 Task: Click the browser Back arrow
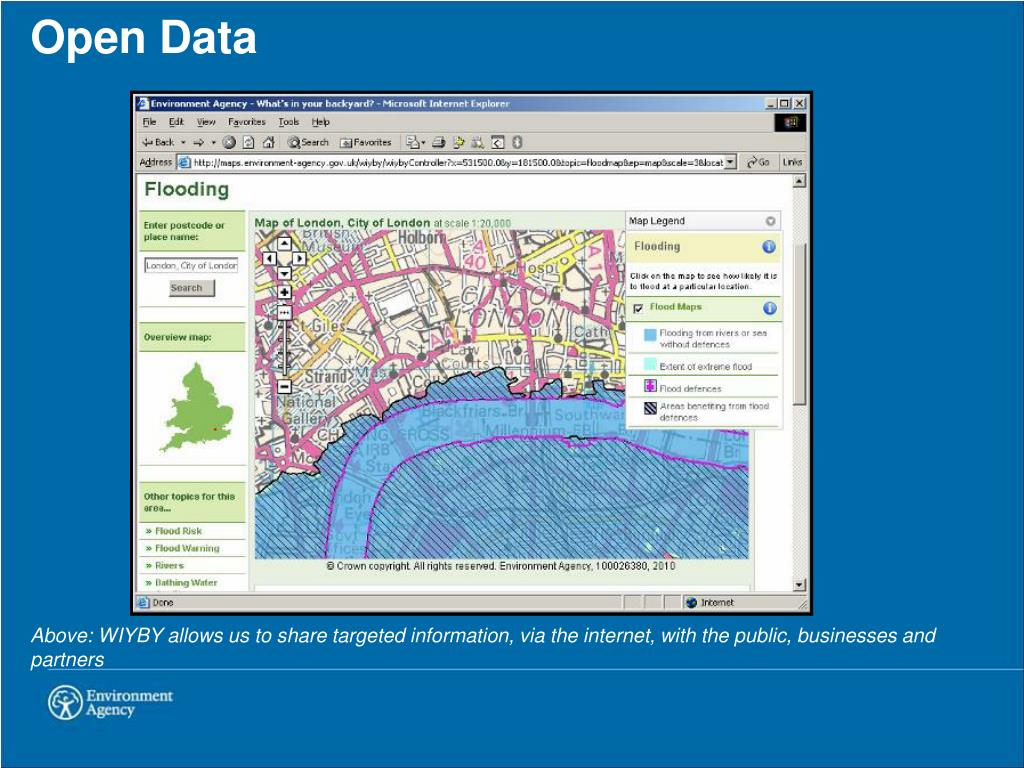pos(147,142)
